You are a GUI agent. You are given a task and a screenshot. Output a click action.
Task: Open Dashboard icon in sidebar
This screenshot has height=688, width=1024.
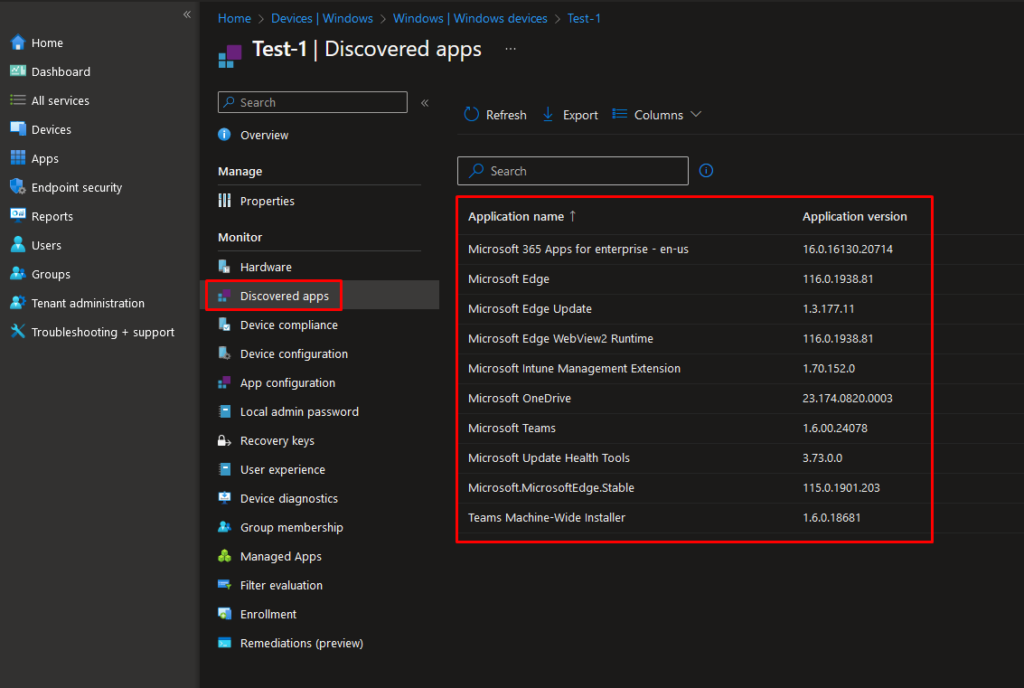coord(18,71)
